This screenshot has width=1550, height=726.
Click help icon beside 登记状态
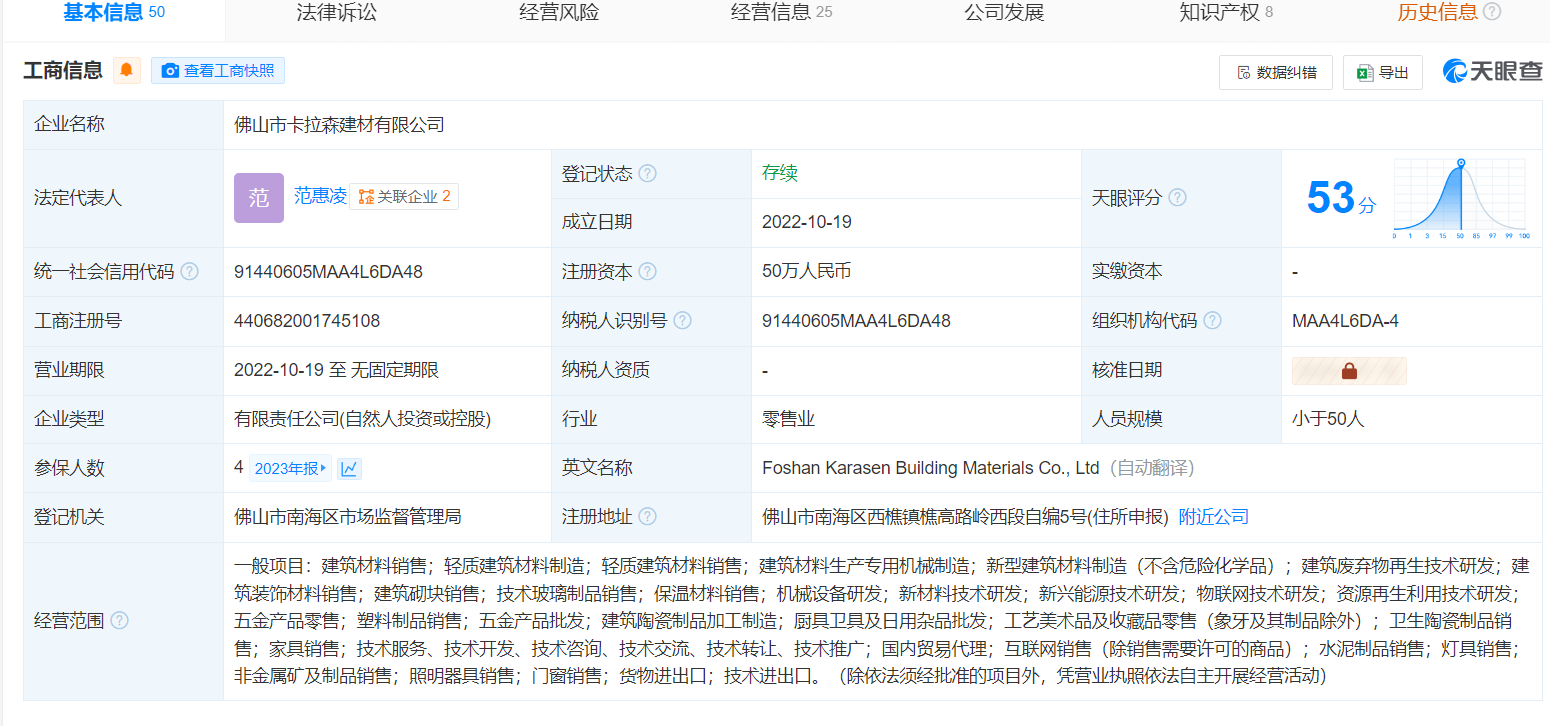(x=647, y=173)
